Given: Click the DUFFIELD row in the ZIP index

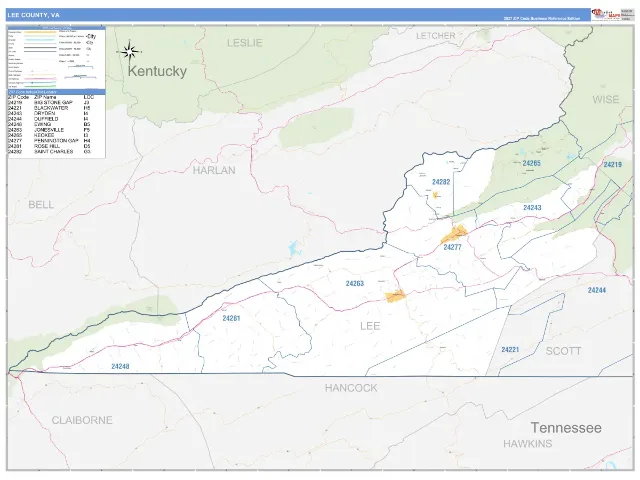Looking at the screenshot, I should pos(50,119).
